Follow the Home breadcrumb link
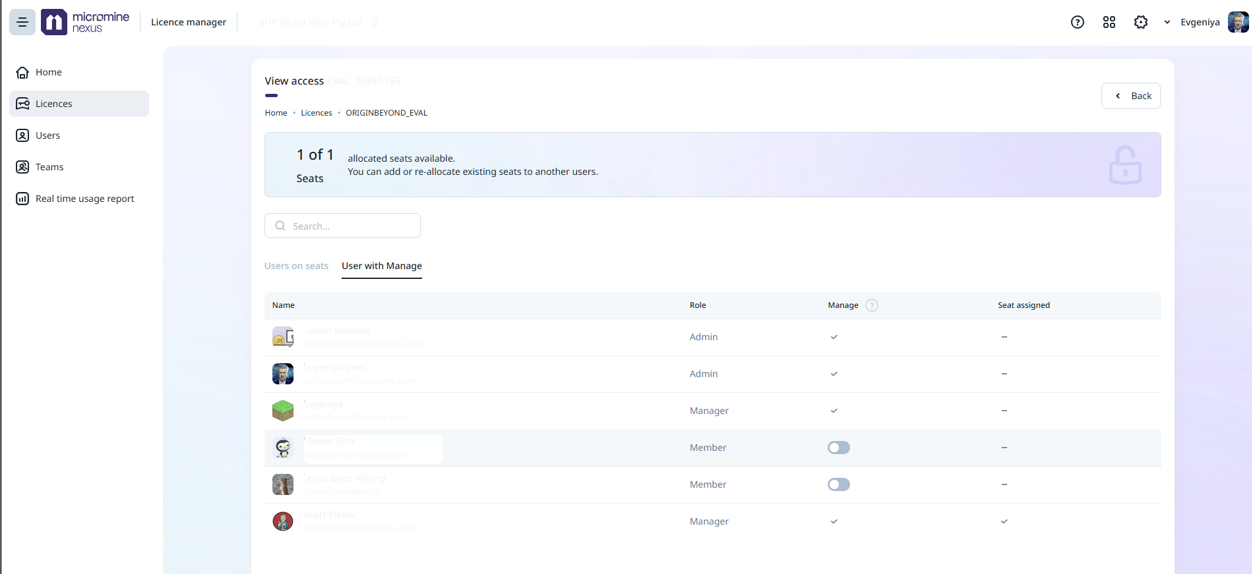Image resolution: width=1252 pixels, height=574 pixels. (275, 113)
